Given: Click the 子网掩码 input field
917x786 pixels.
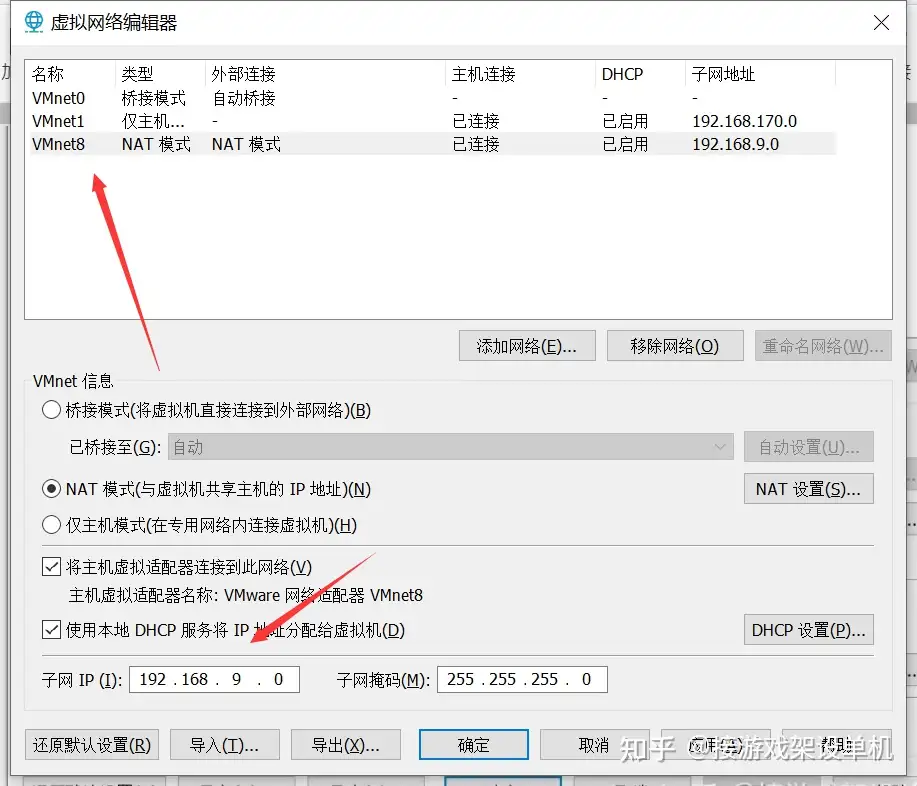Looking at the screenshot, I should 522,680.
